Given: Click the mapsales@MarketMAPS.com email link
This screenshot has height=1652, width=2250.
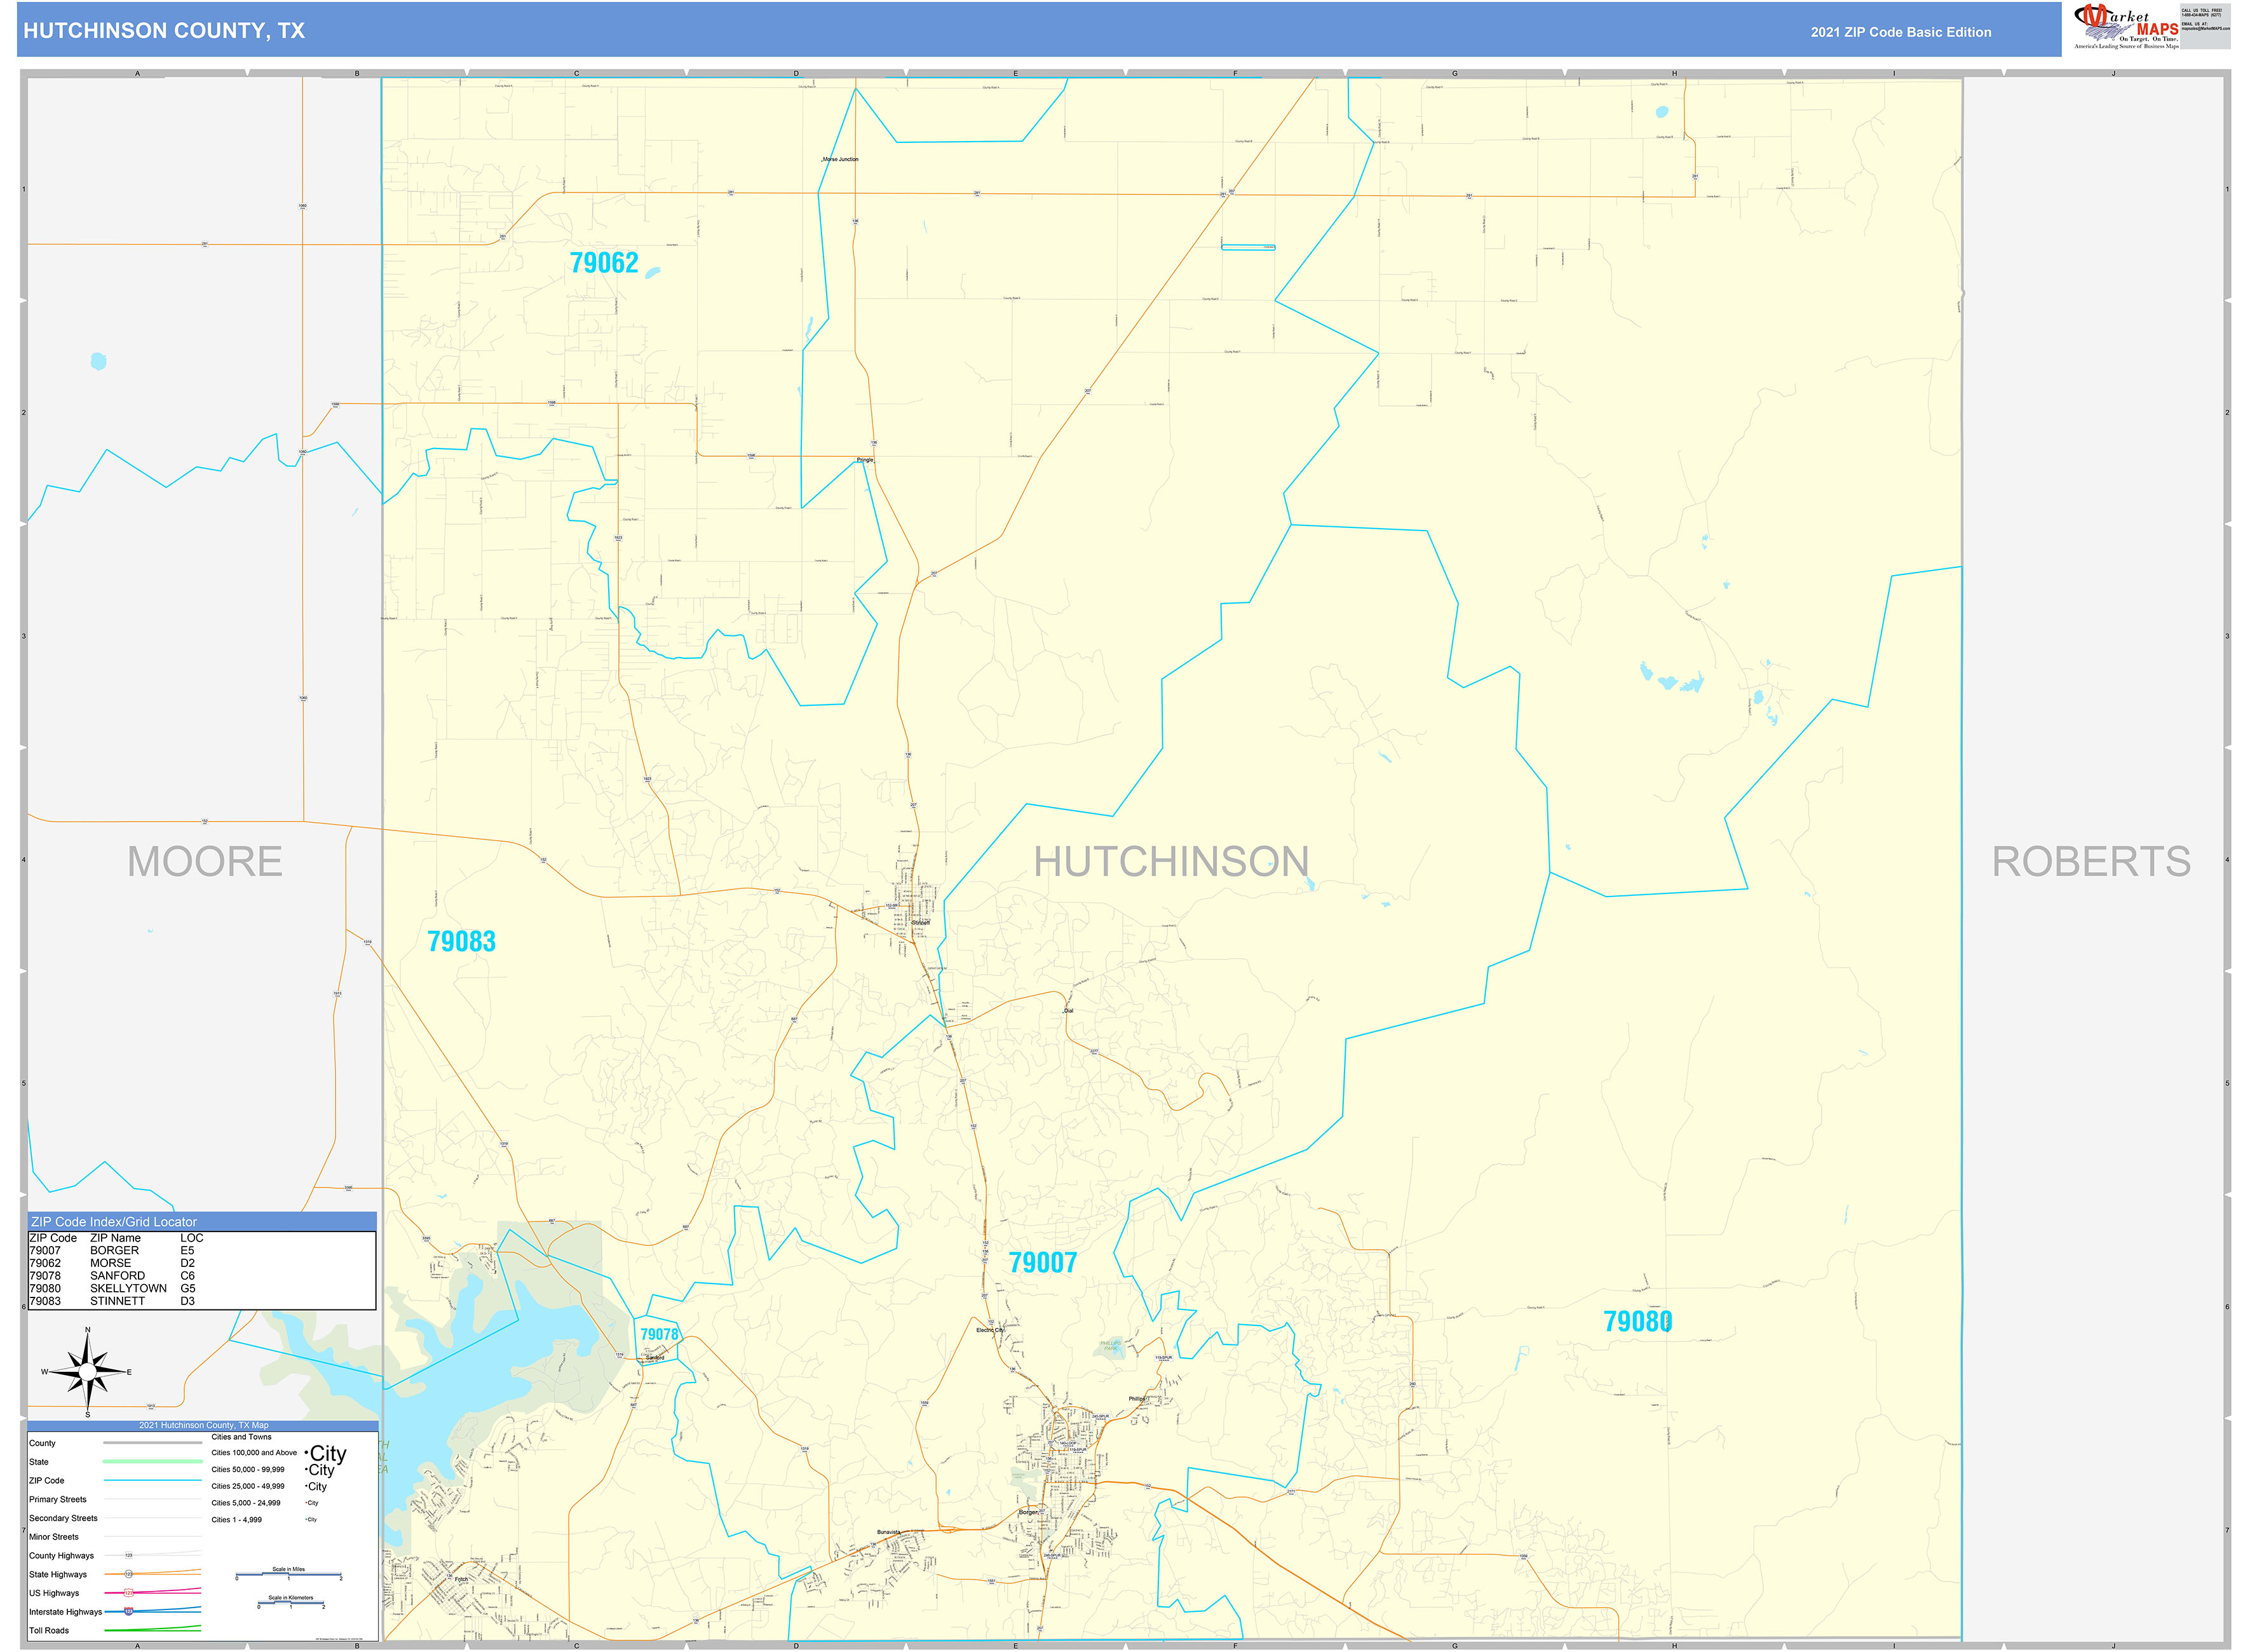Looking at the screenshot, I should click(x=2206, y=28).
